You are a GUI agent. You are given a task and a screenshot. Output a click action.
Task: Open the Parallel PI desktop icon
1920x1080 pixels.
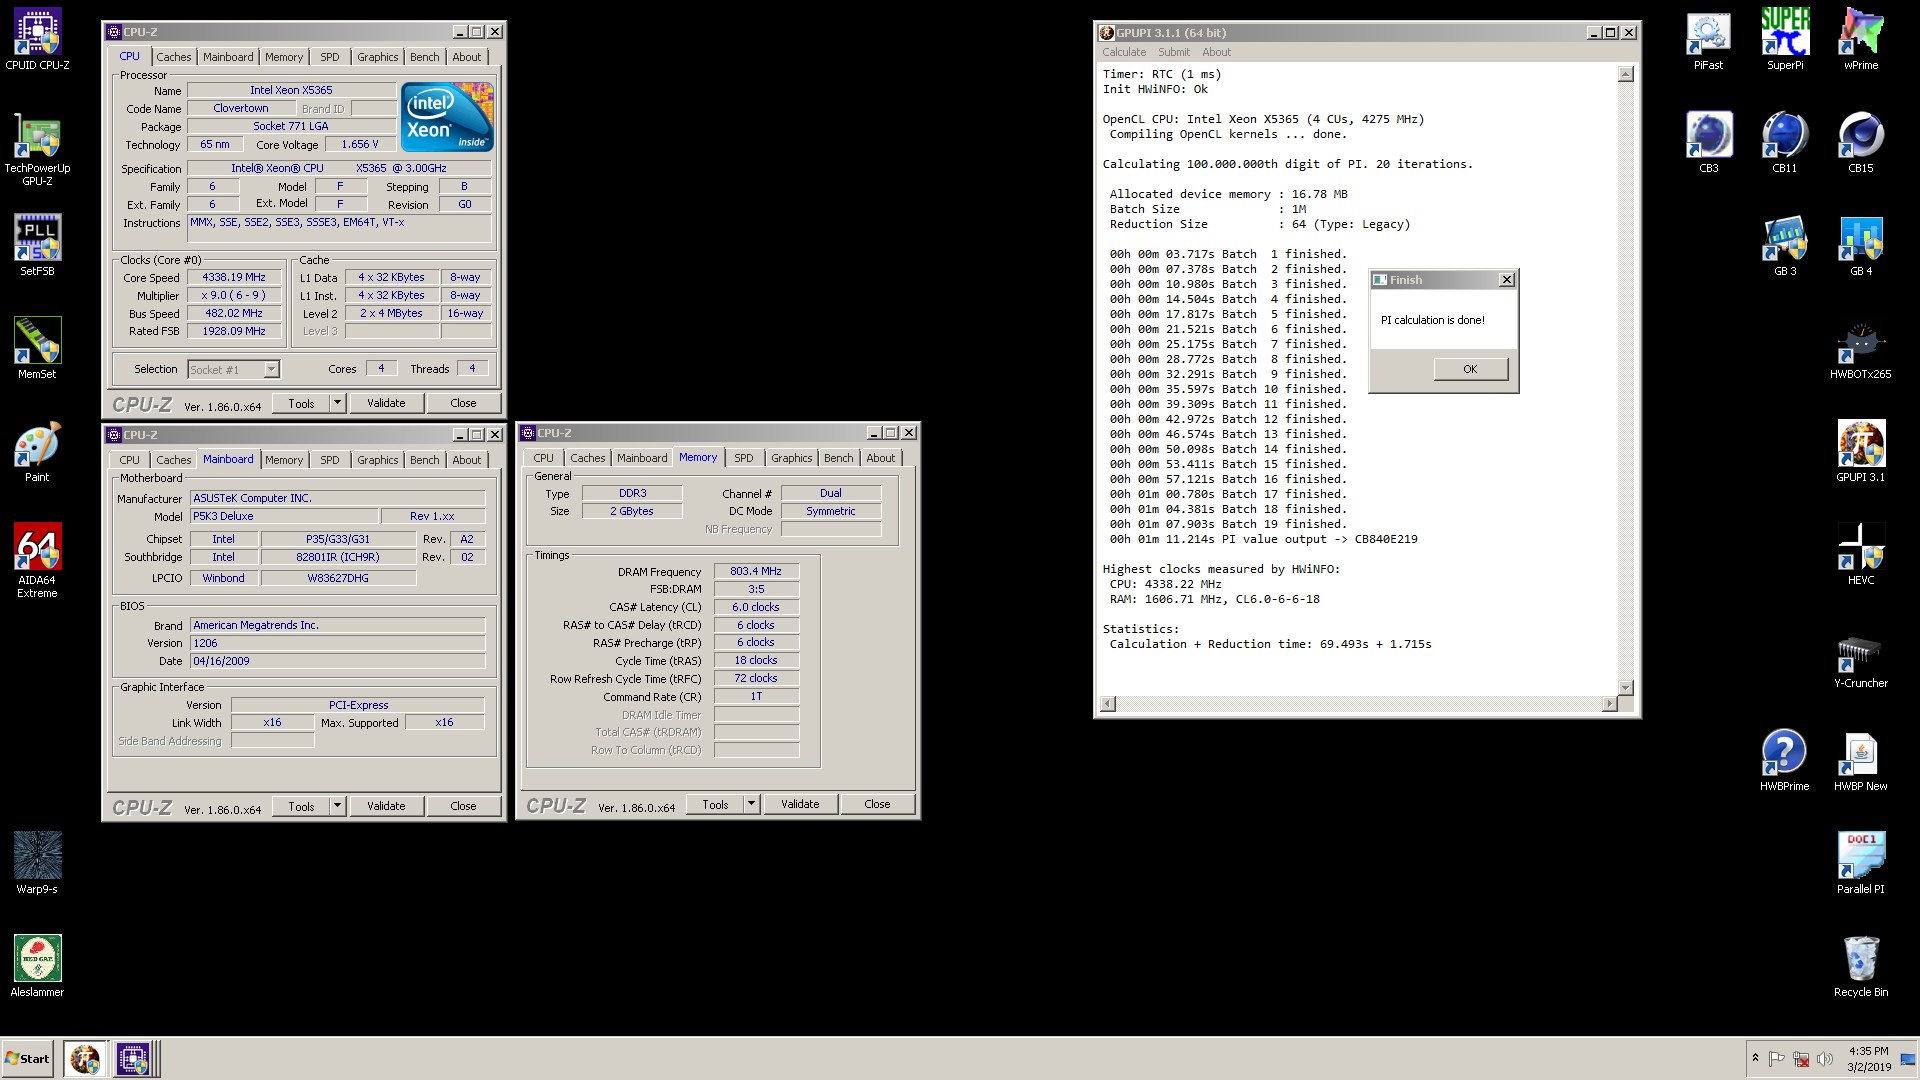pyautogui.click(x=1861, y=862)
